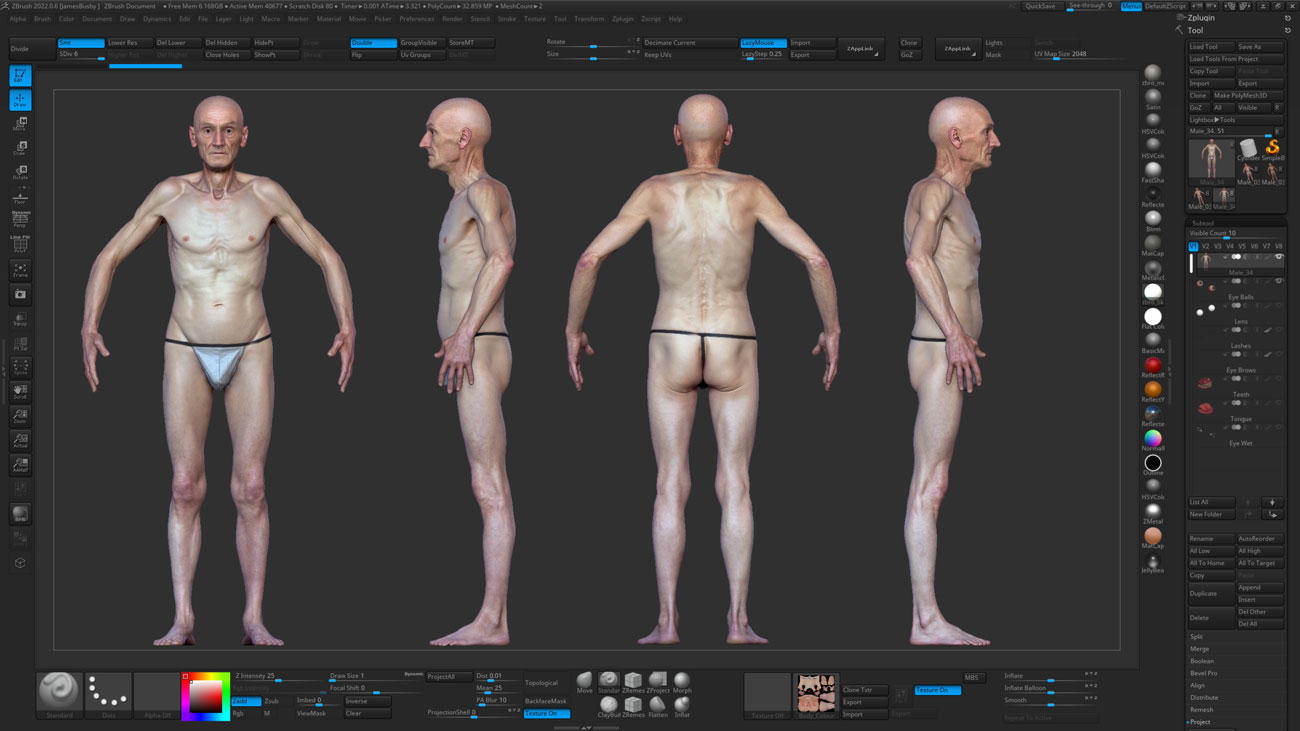The image size is (1300, 731).
Task: Click the ZRemesher brush icon
Action: (633, 680)
